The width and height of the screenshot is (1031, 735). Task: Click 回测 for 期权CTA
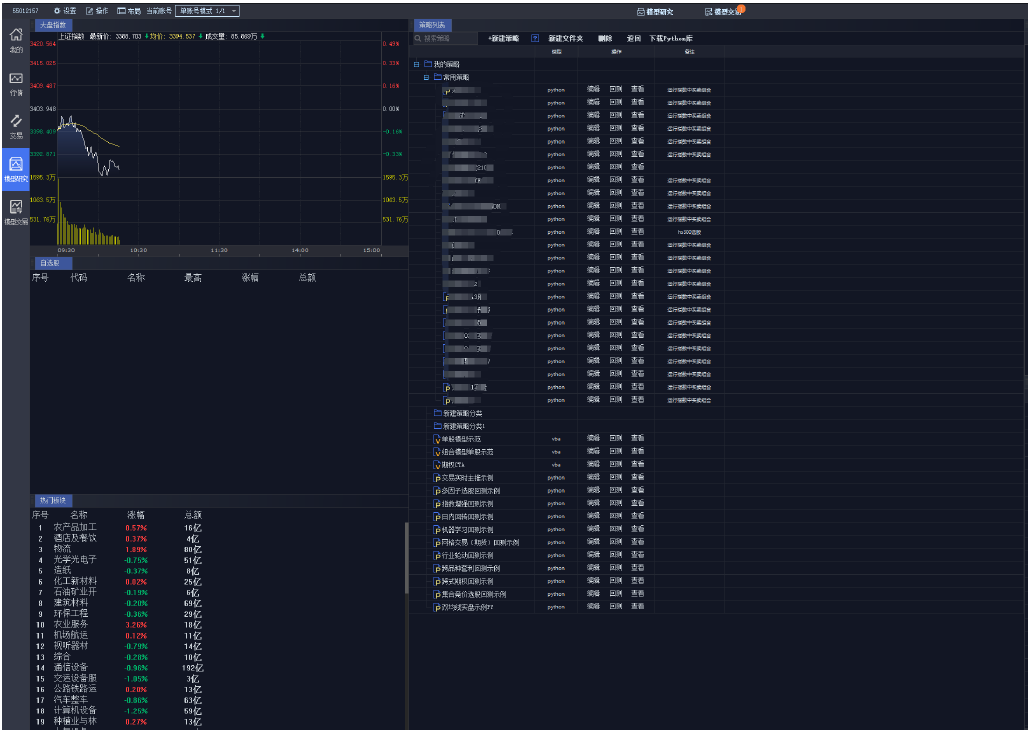coord(615,464)
